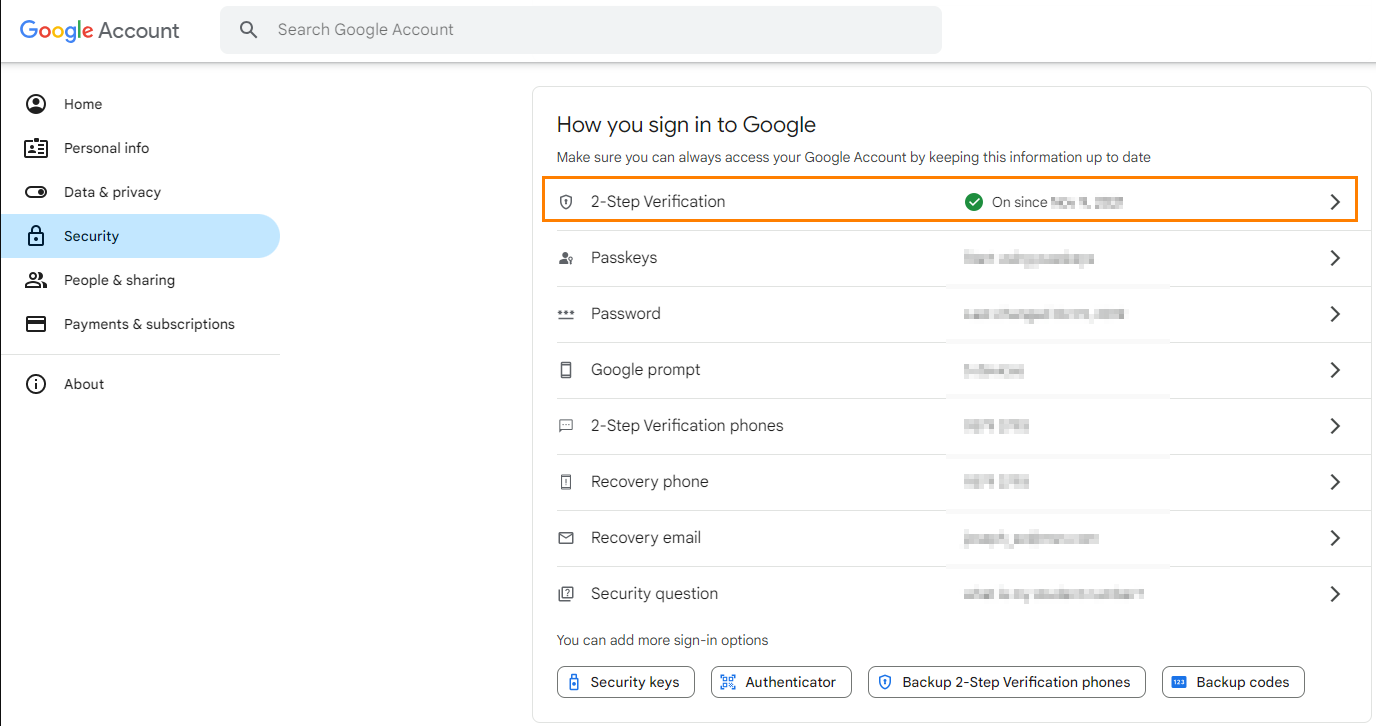Click the search magnifier icon

coord(249,30)
